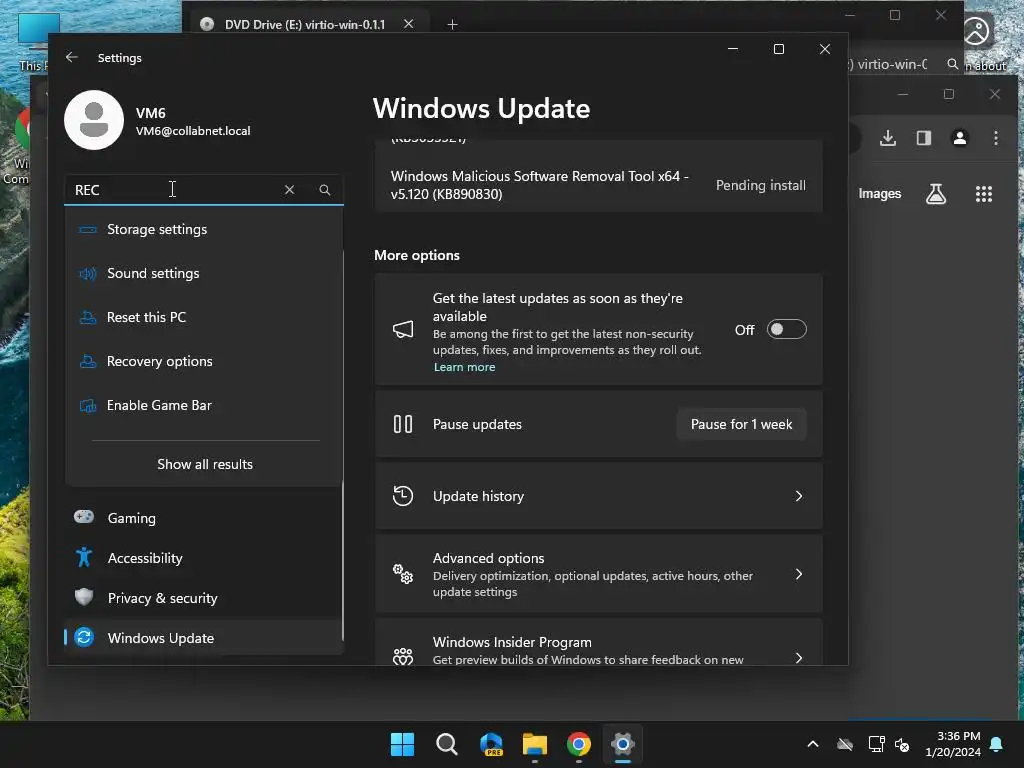The image size is (1024, 768).
Task: Toggle Chrome side panel icon
Action: (923, 138)
